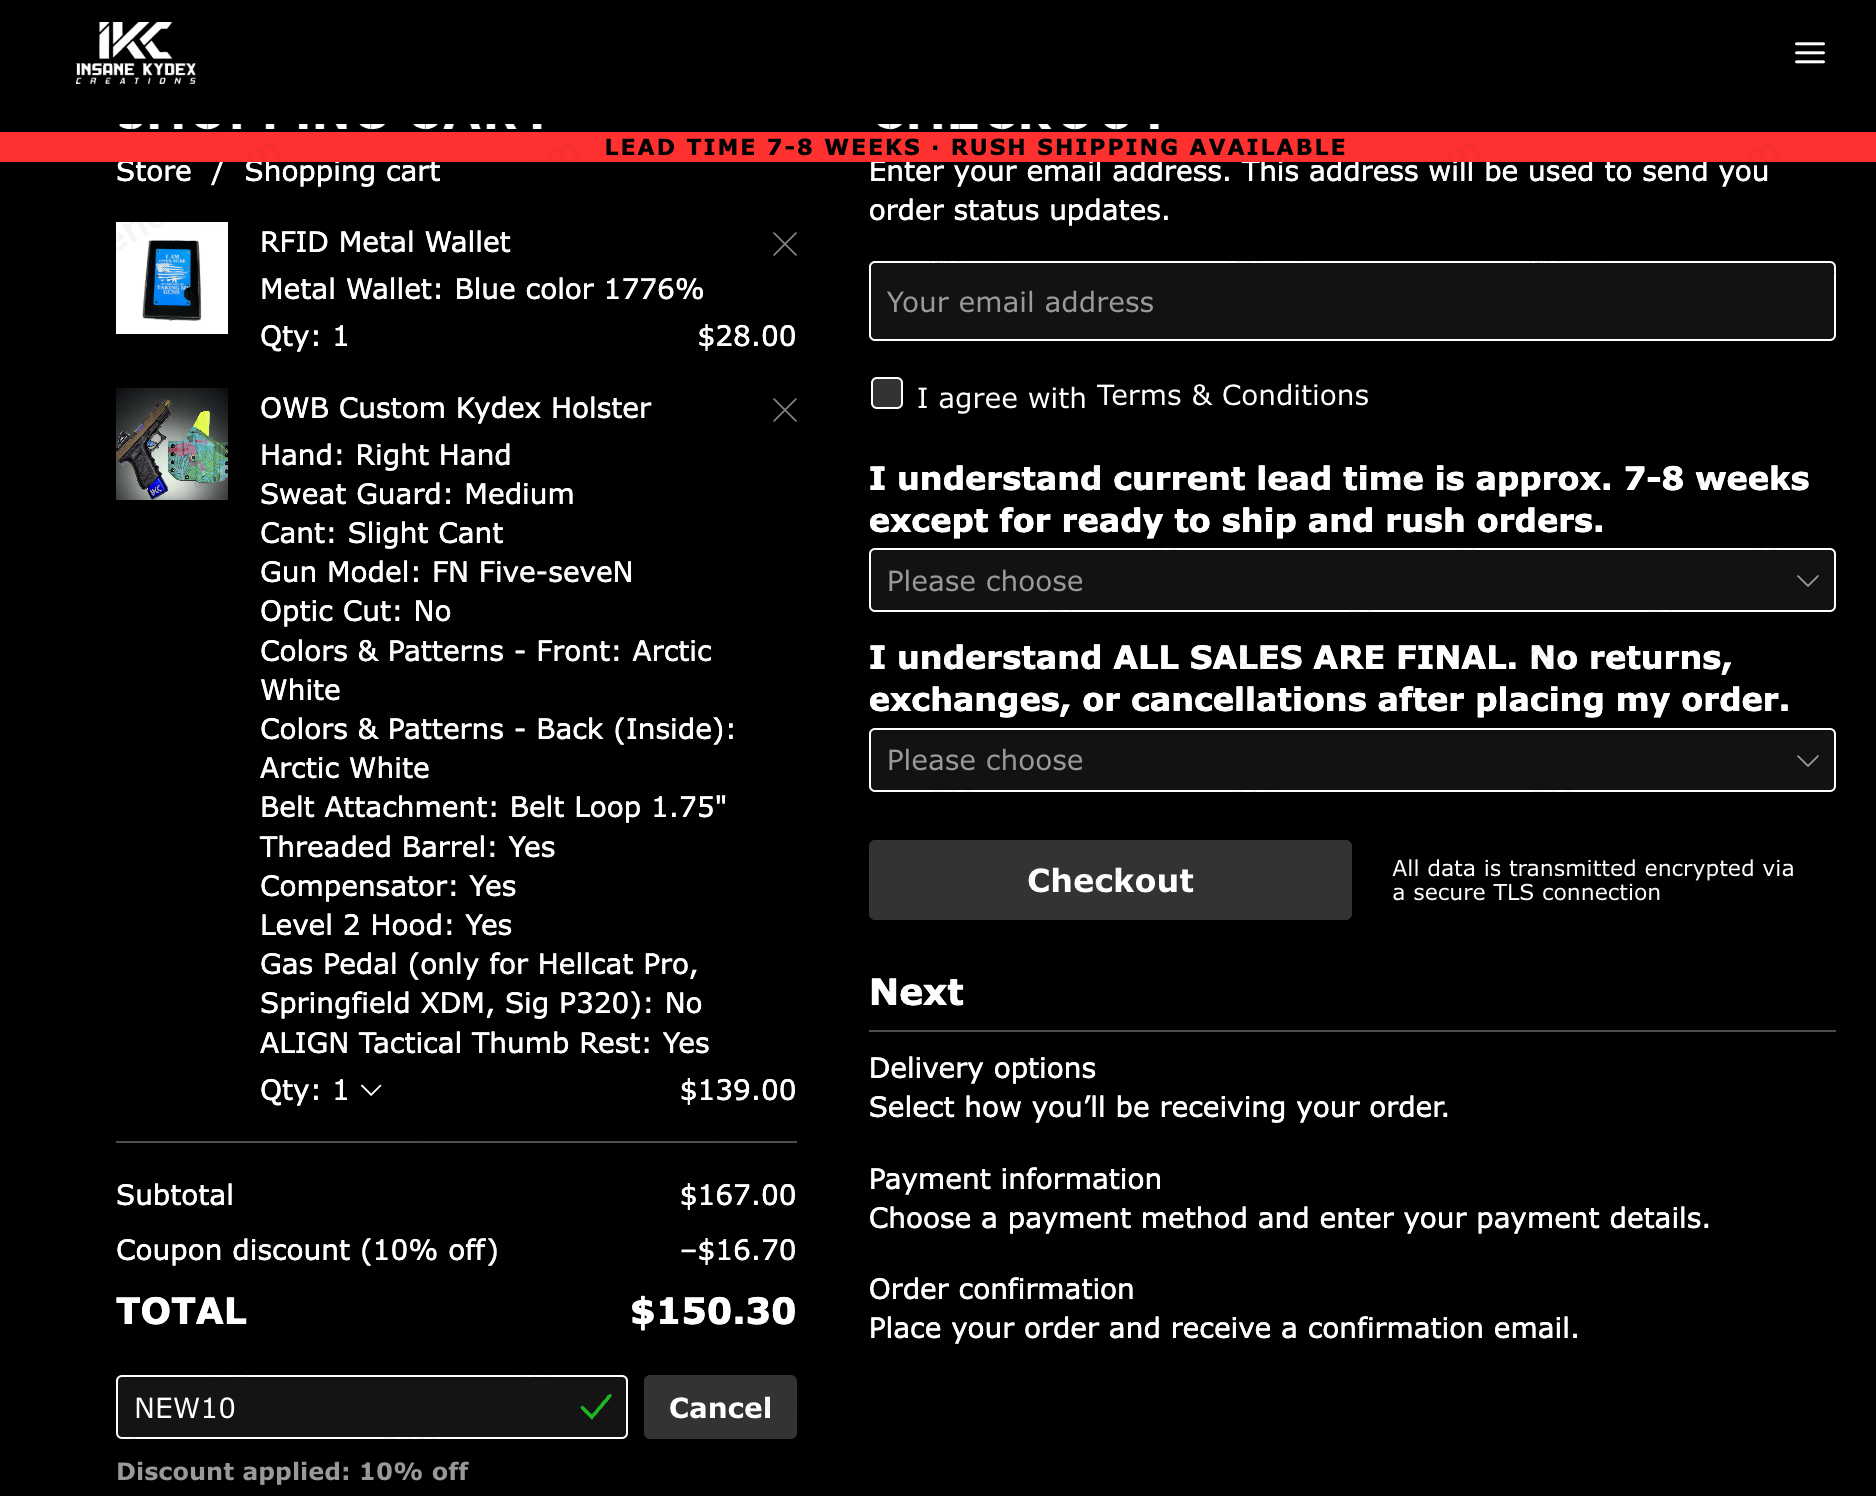The width and height of the screenshot is (1876, 1496).
Task: Open the OWB Custom Kydex Holster title
Action: point(455,408)
